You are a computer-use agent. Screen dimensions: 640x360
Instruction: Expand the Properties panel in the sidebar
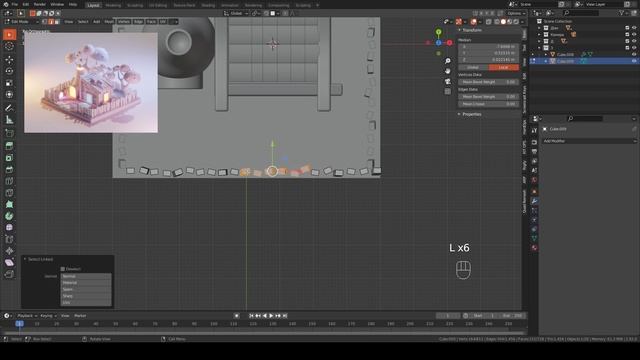click(460, 114)
